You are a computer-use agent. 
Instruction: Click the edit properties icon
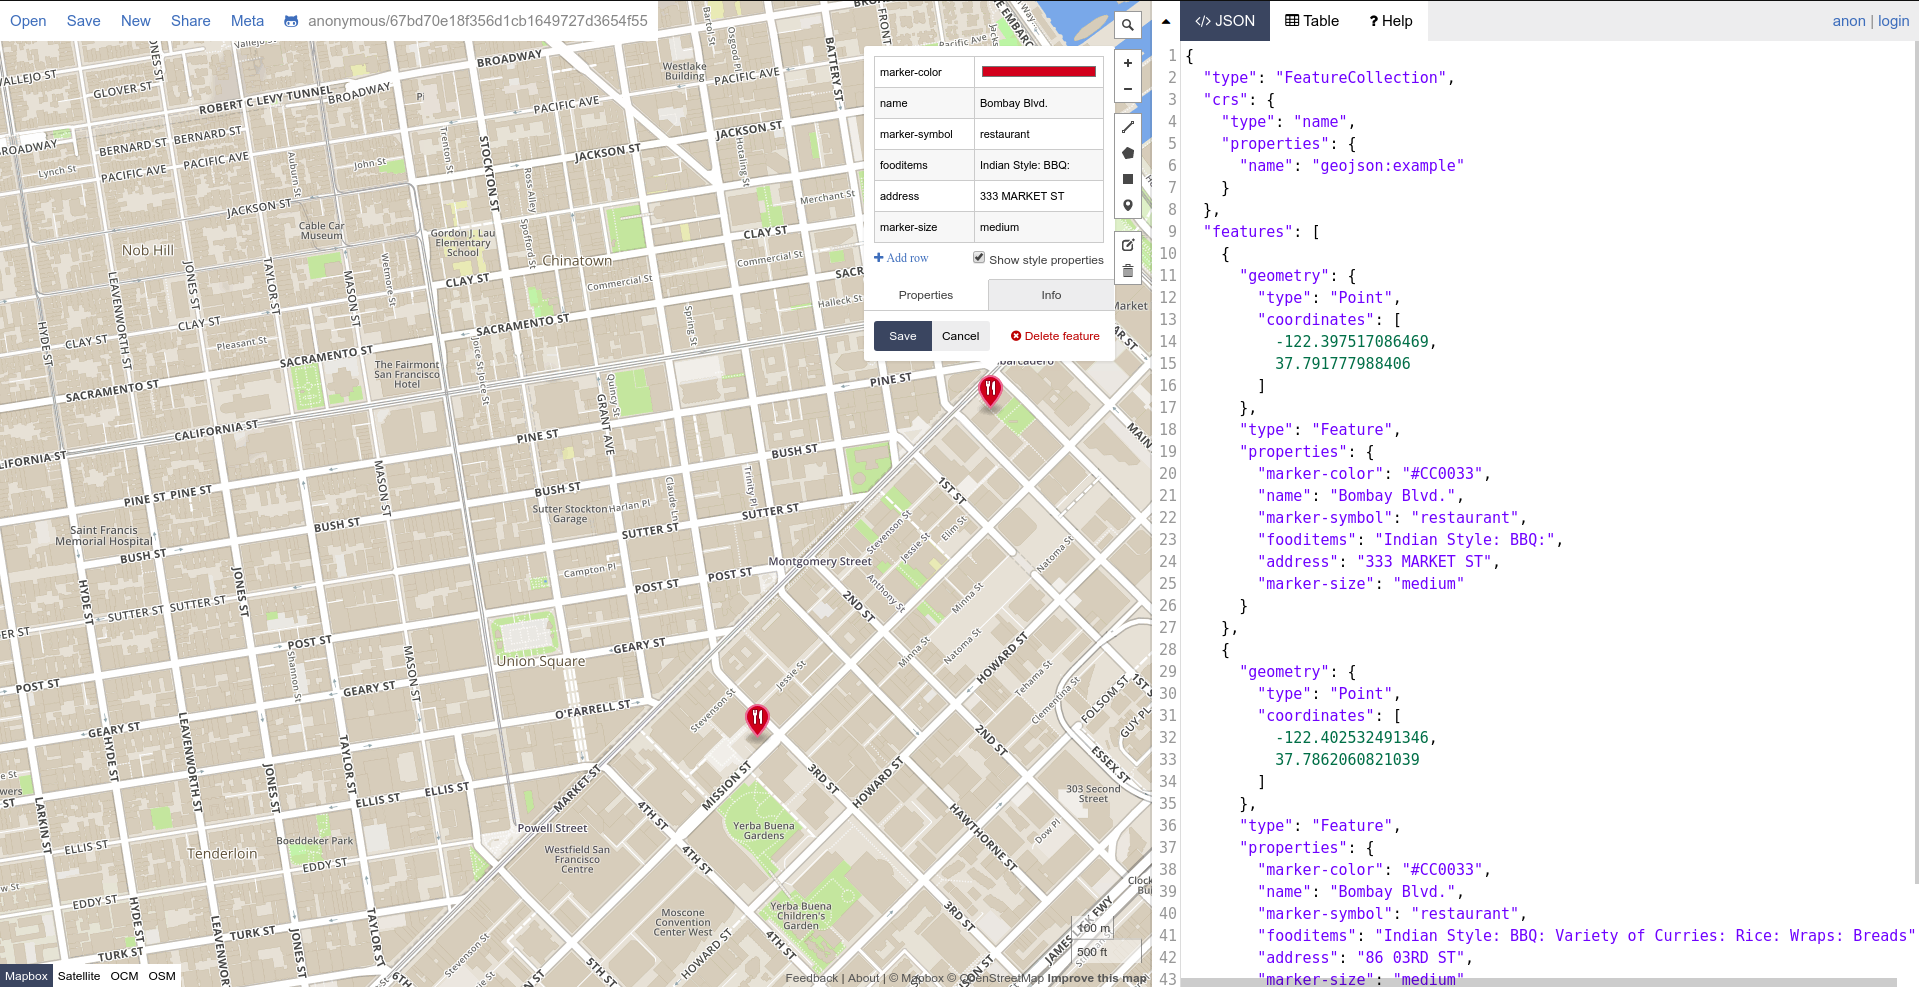coord(1127,245)
